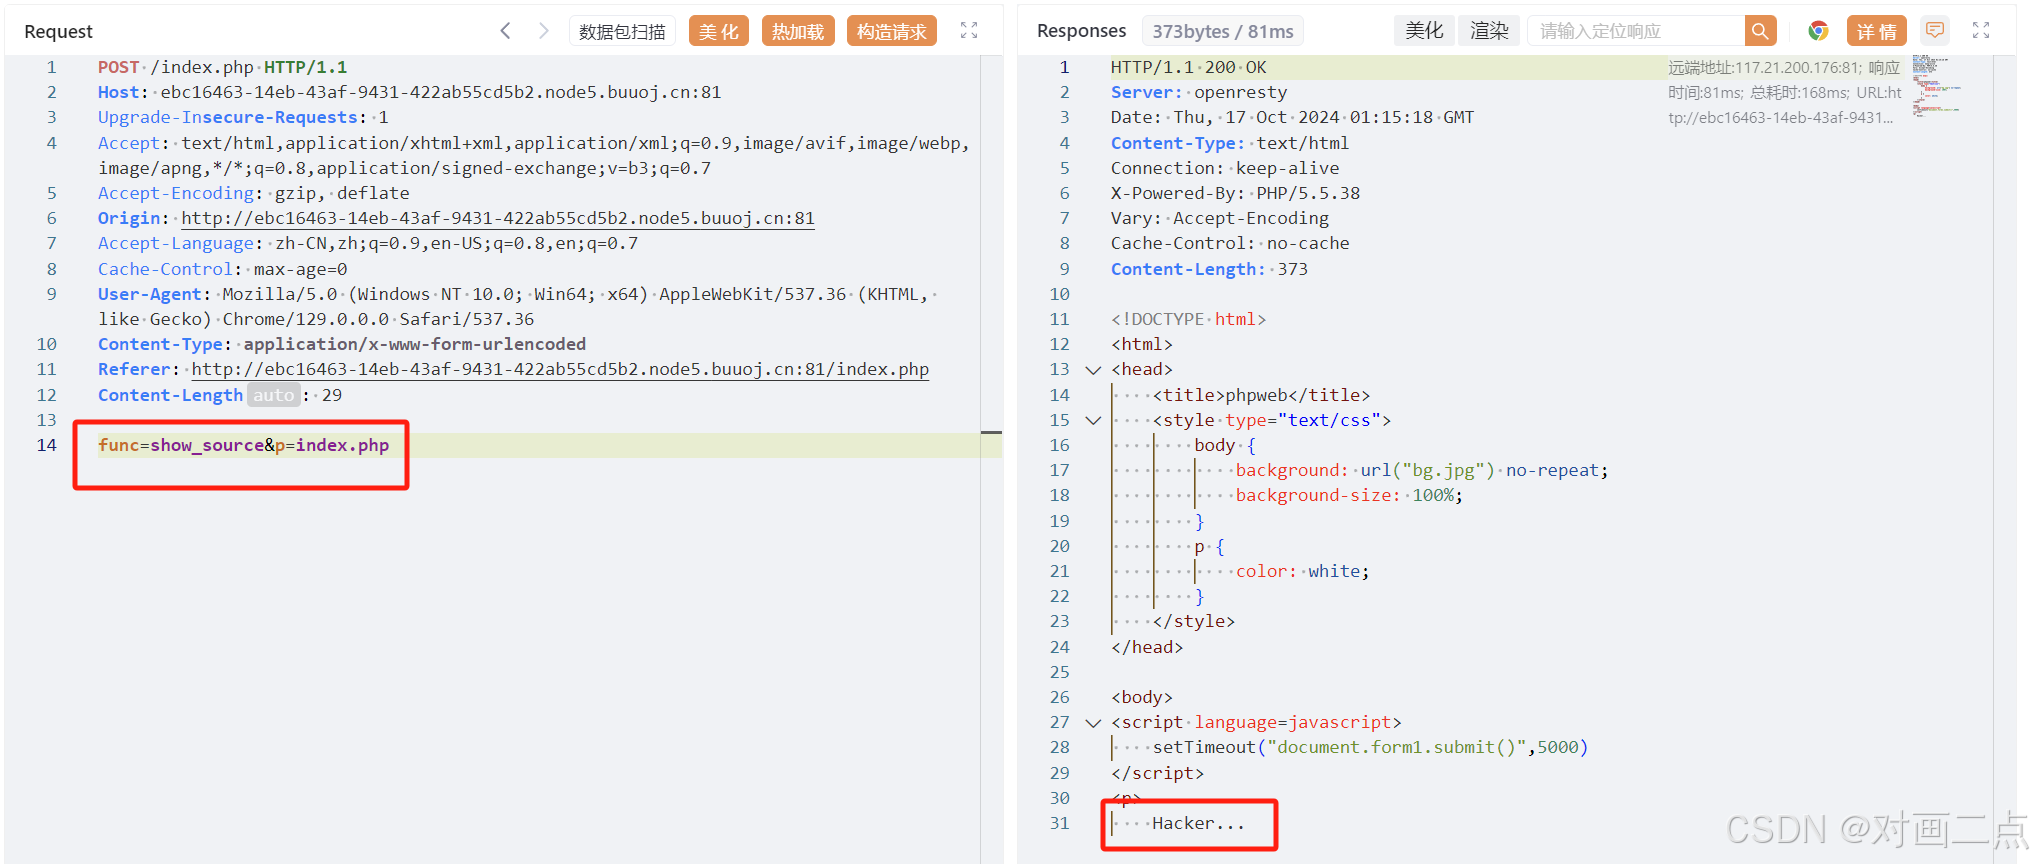Click the 构造请求 button
The height and width of the screenshot is (864, 2034).
pyautogui.click(x=891, y=31)
